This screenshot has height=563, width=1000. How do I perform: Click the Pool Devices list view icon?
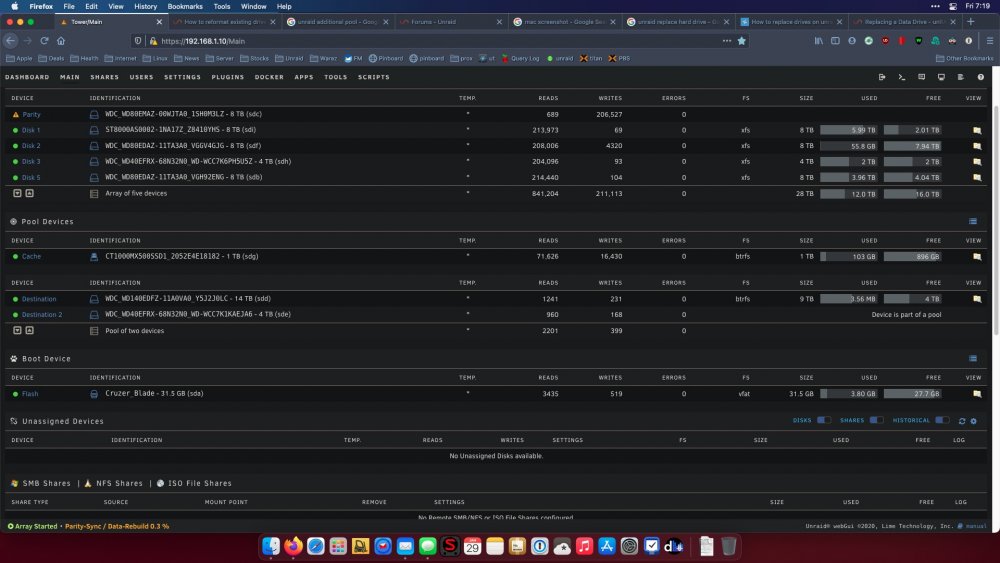click(x=973, y=221)
